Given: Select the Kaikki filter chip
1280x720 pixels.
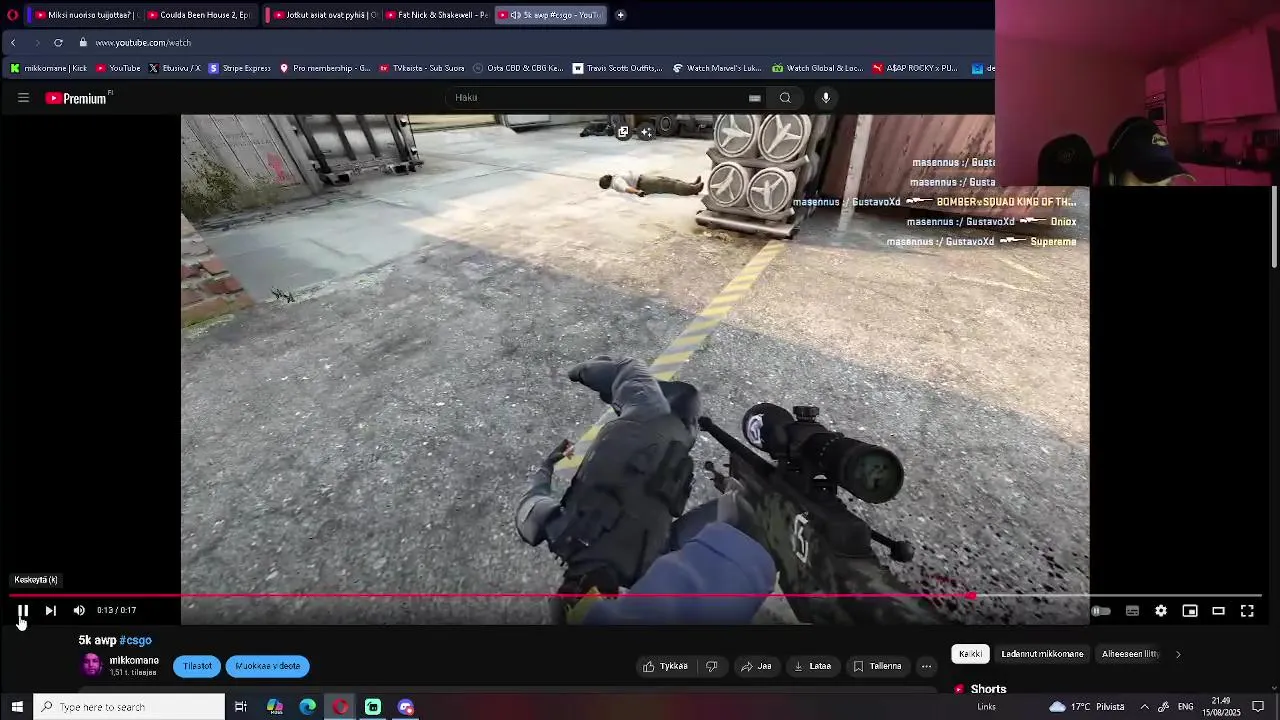Looking at the screenshot, I should pyautogui.click(x=970, y=654).
